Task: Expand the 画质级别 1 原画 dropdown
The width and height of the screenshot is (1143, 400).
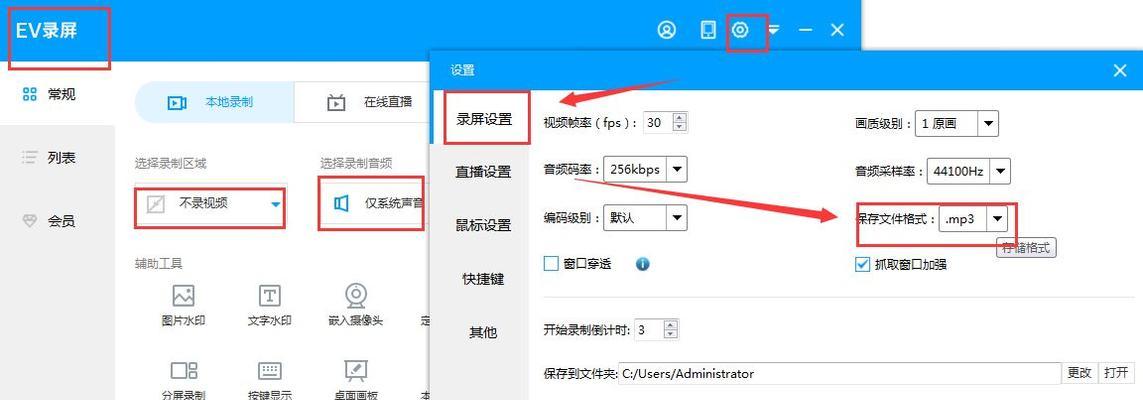Action: pos(988,123)
